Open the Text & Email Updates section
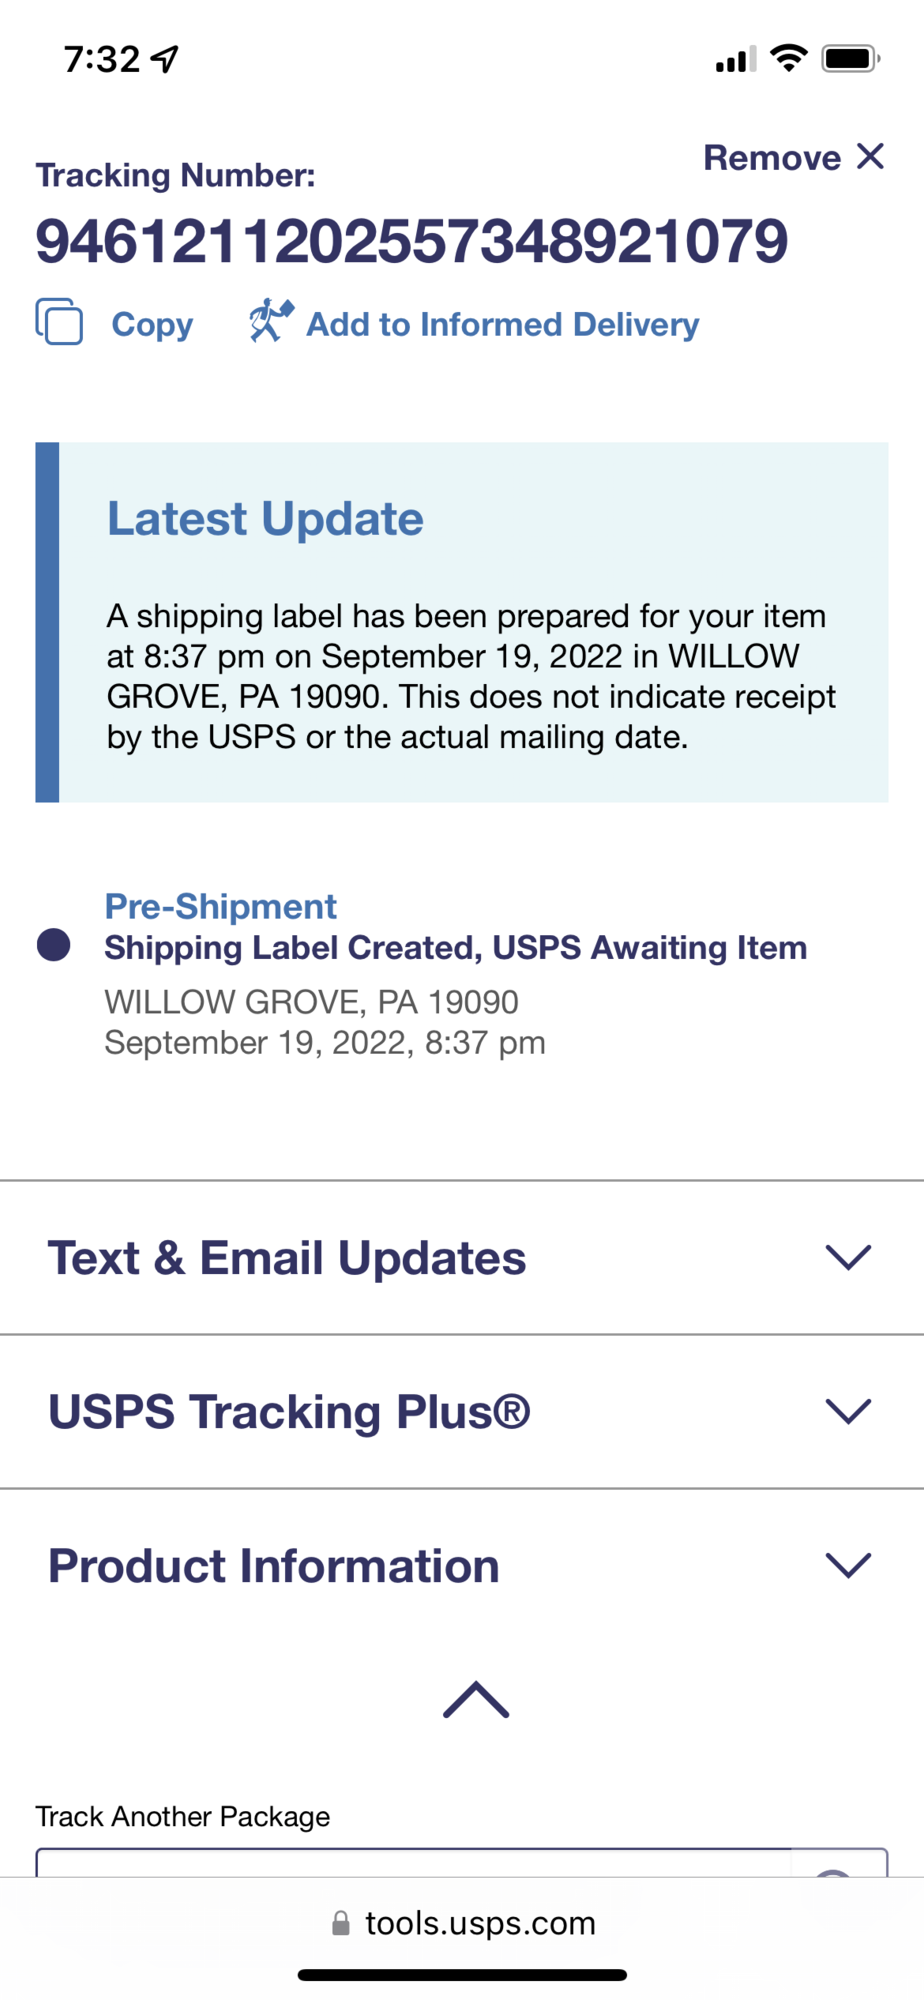The height and width of the screenshot is (2000, 924). 287,1258
